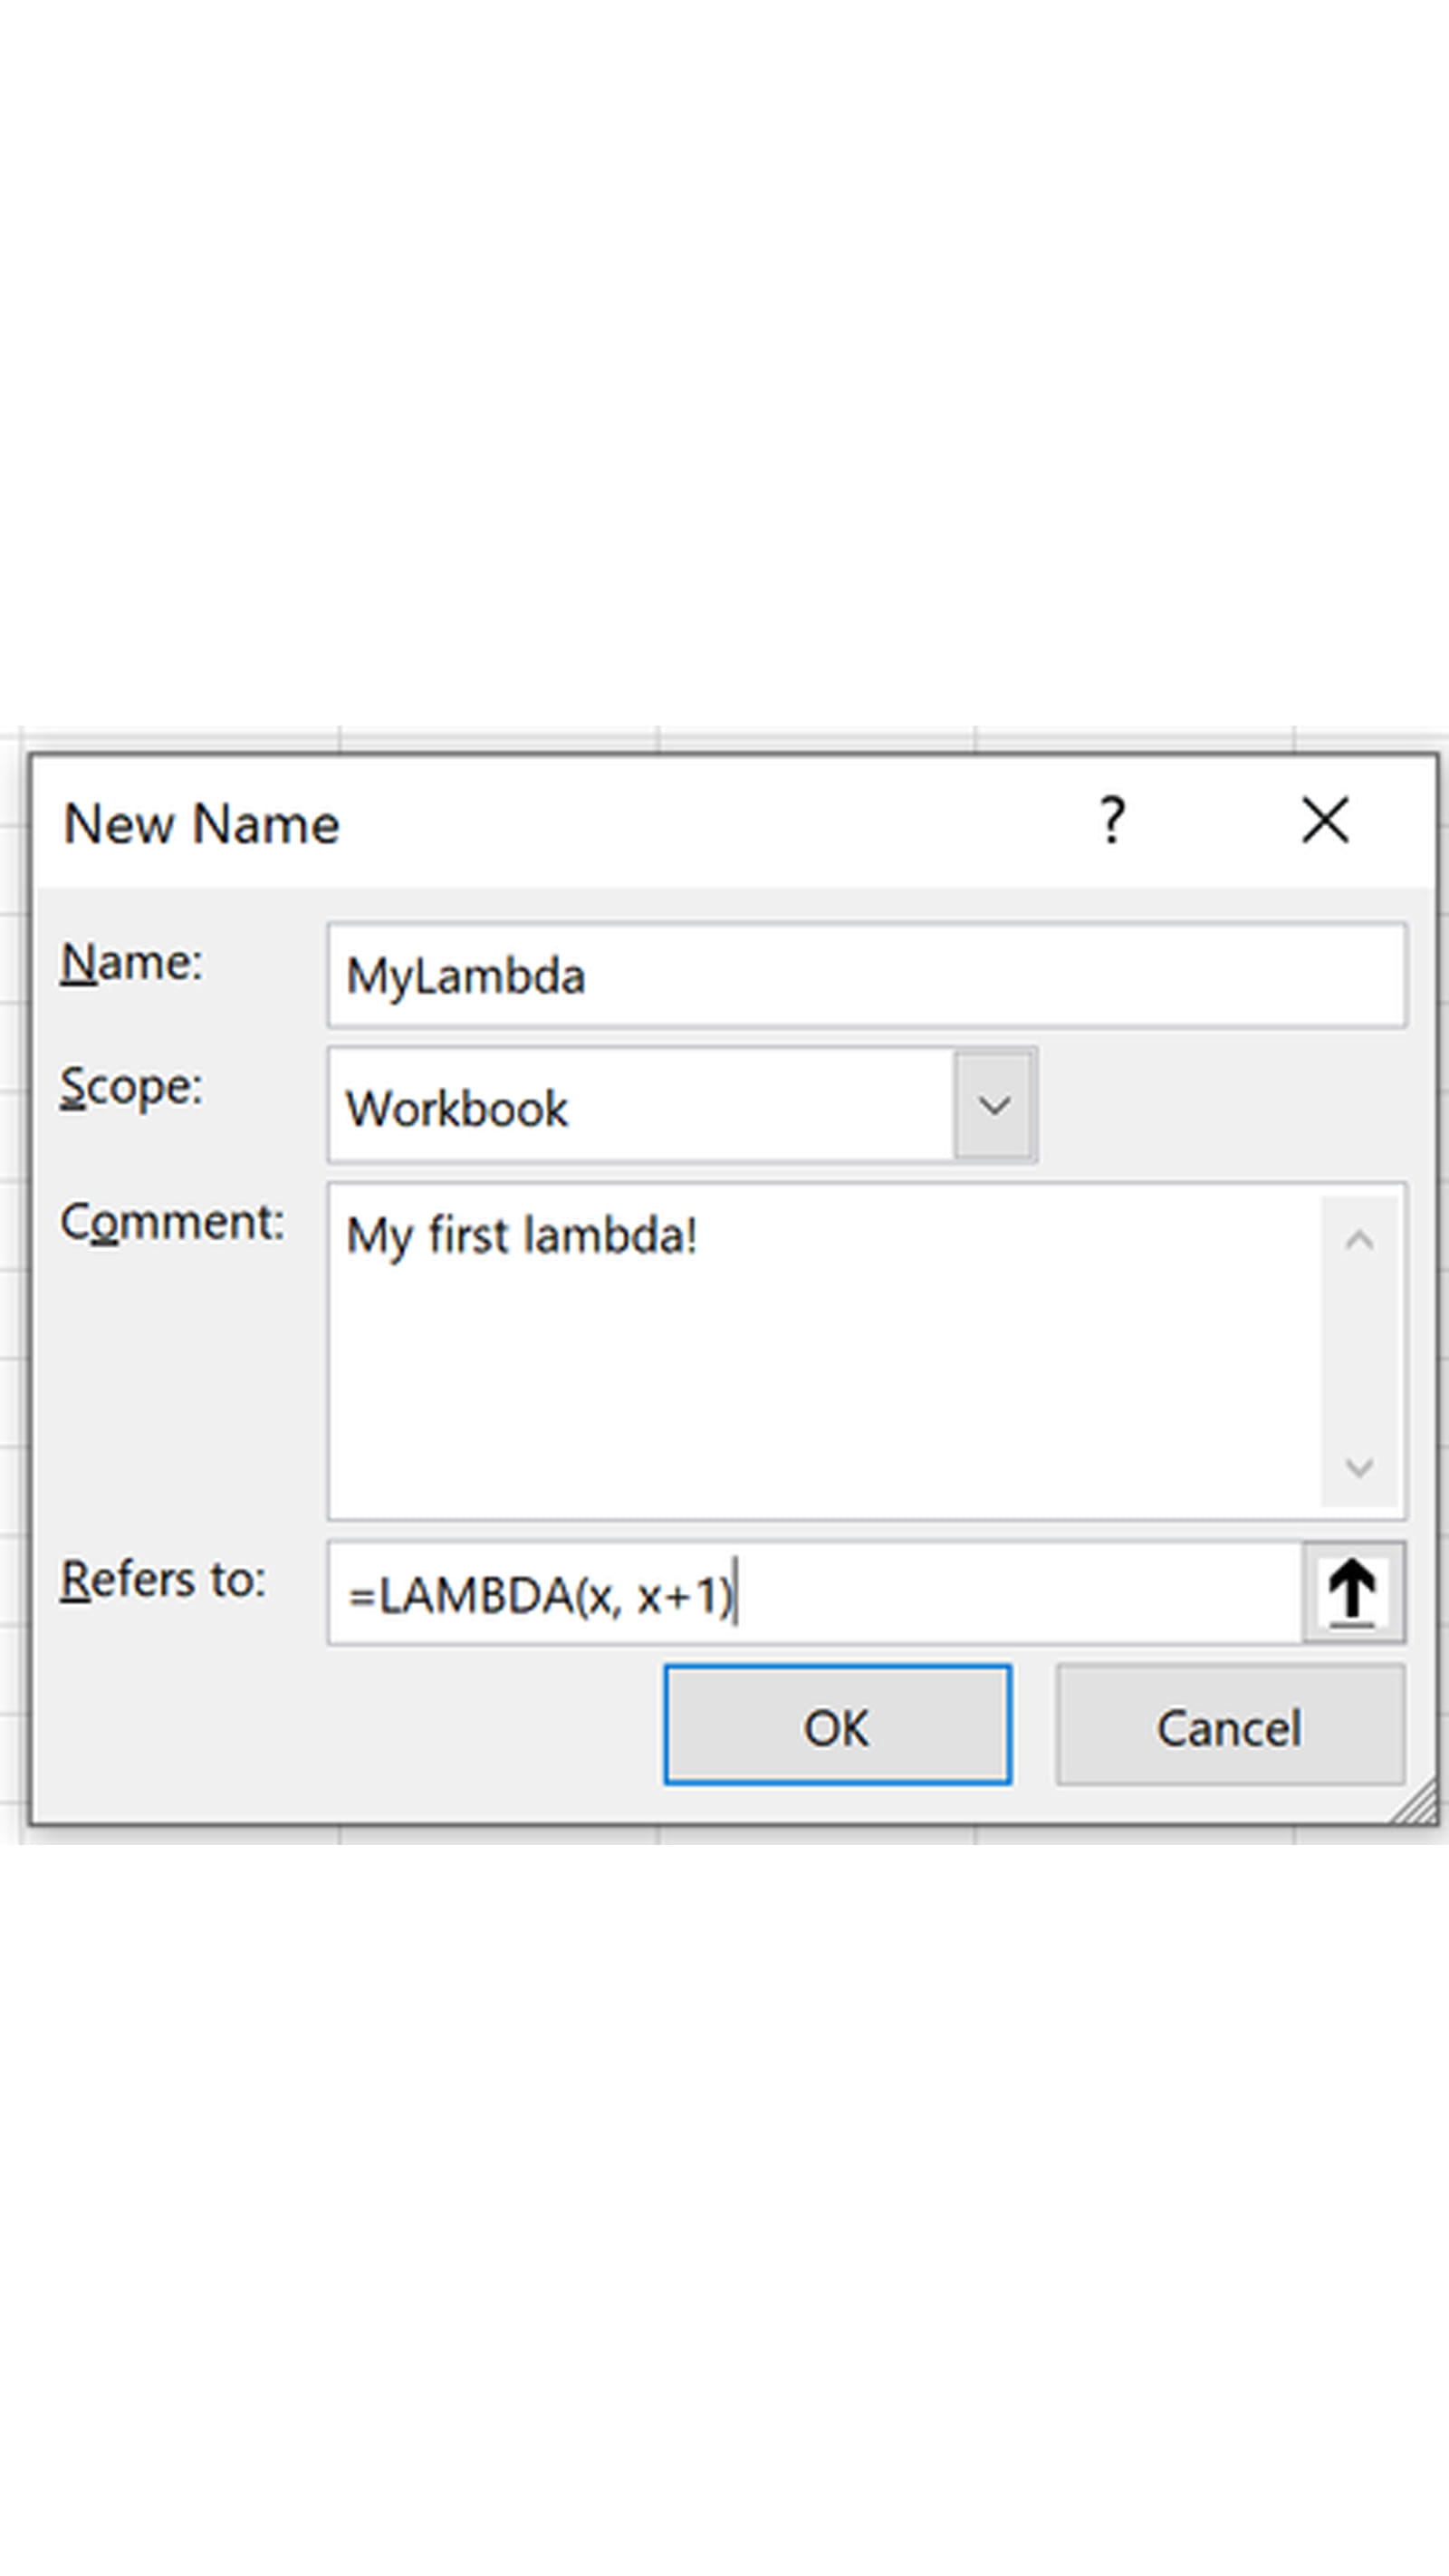This screenshot has width=1449, height=2576.
Task: Close the New Name dialog
Action: point(1325,821)
